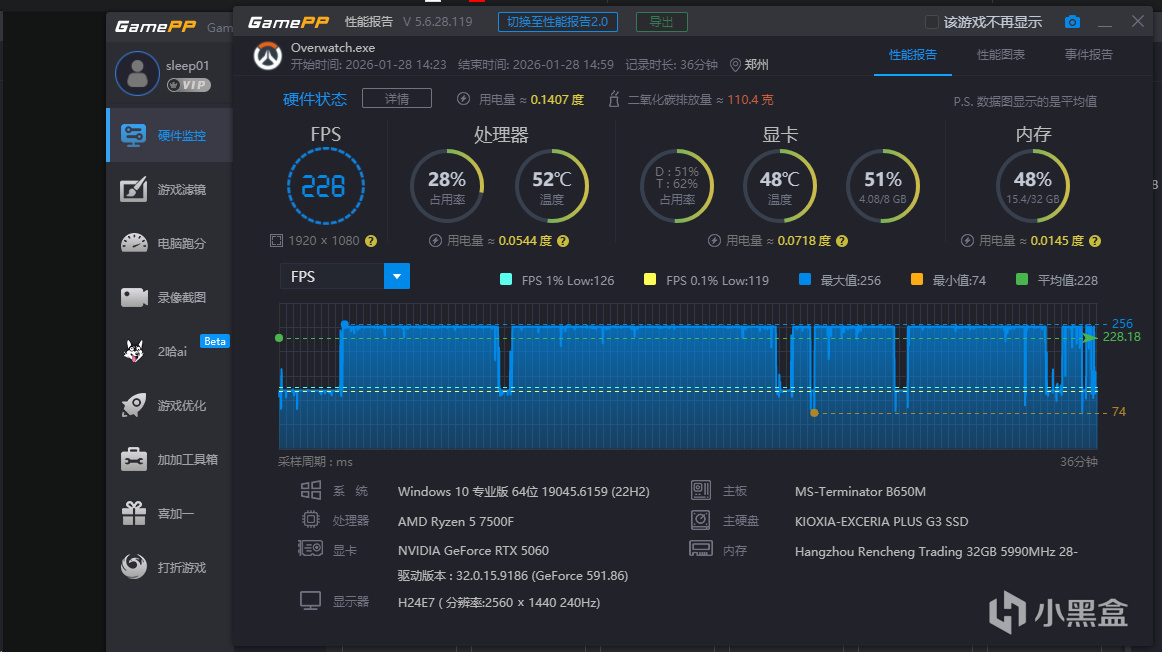Take a screenshot with the blue camera icon
This screenshot has width=1162, height=652.
[1072, 22]
